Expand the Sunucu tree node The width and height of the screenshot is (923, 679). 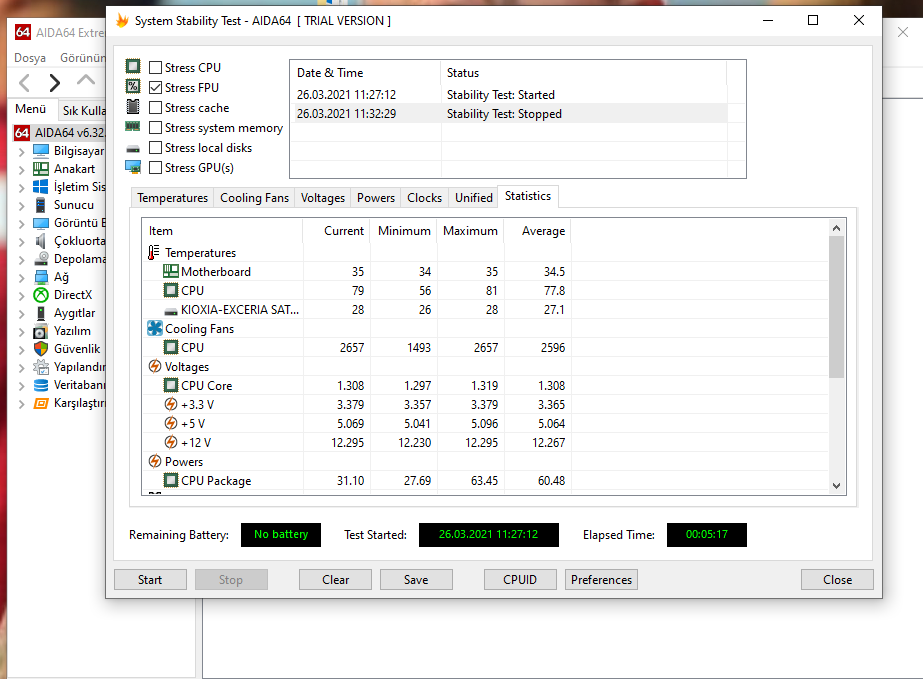coord(21,206)
